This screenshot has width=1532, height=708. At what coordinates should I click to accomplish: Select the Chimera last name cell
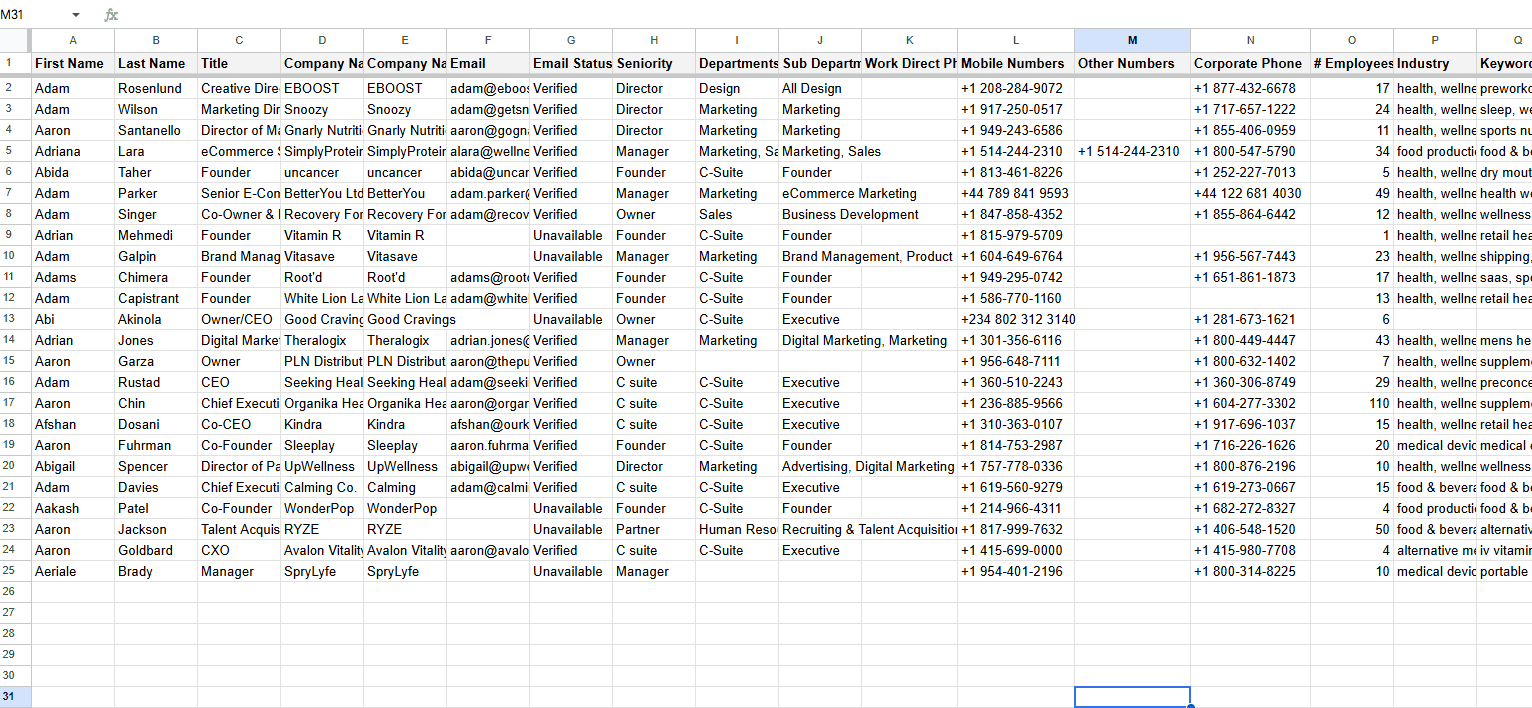[156, 277]
